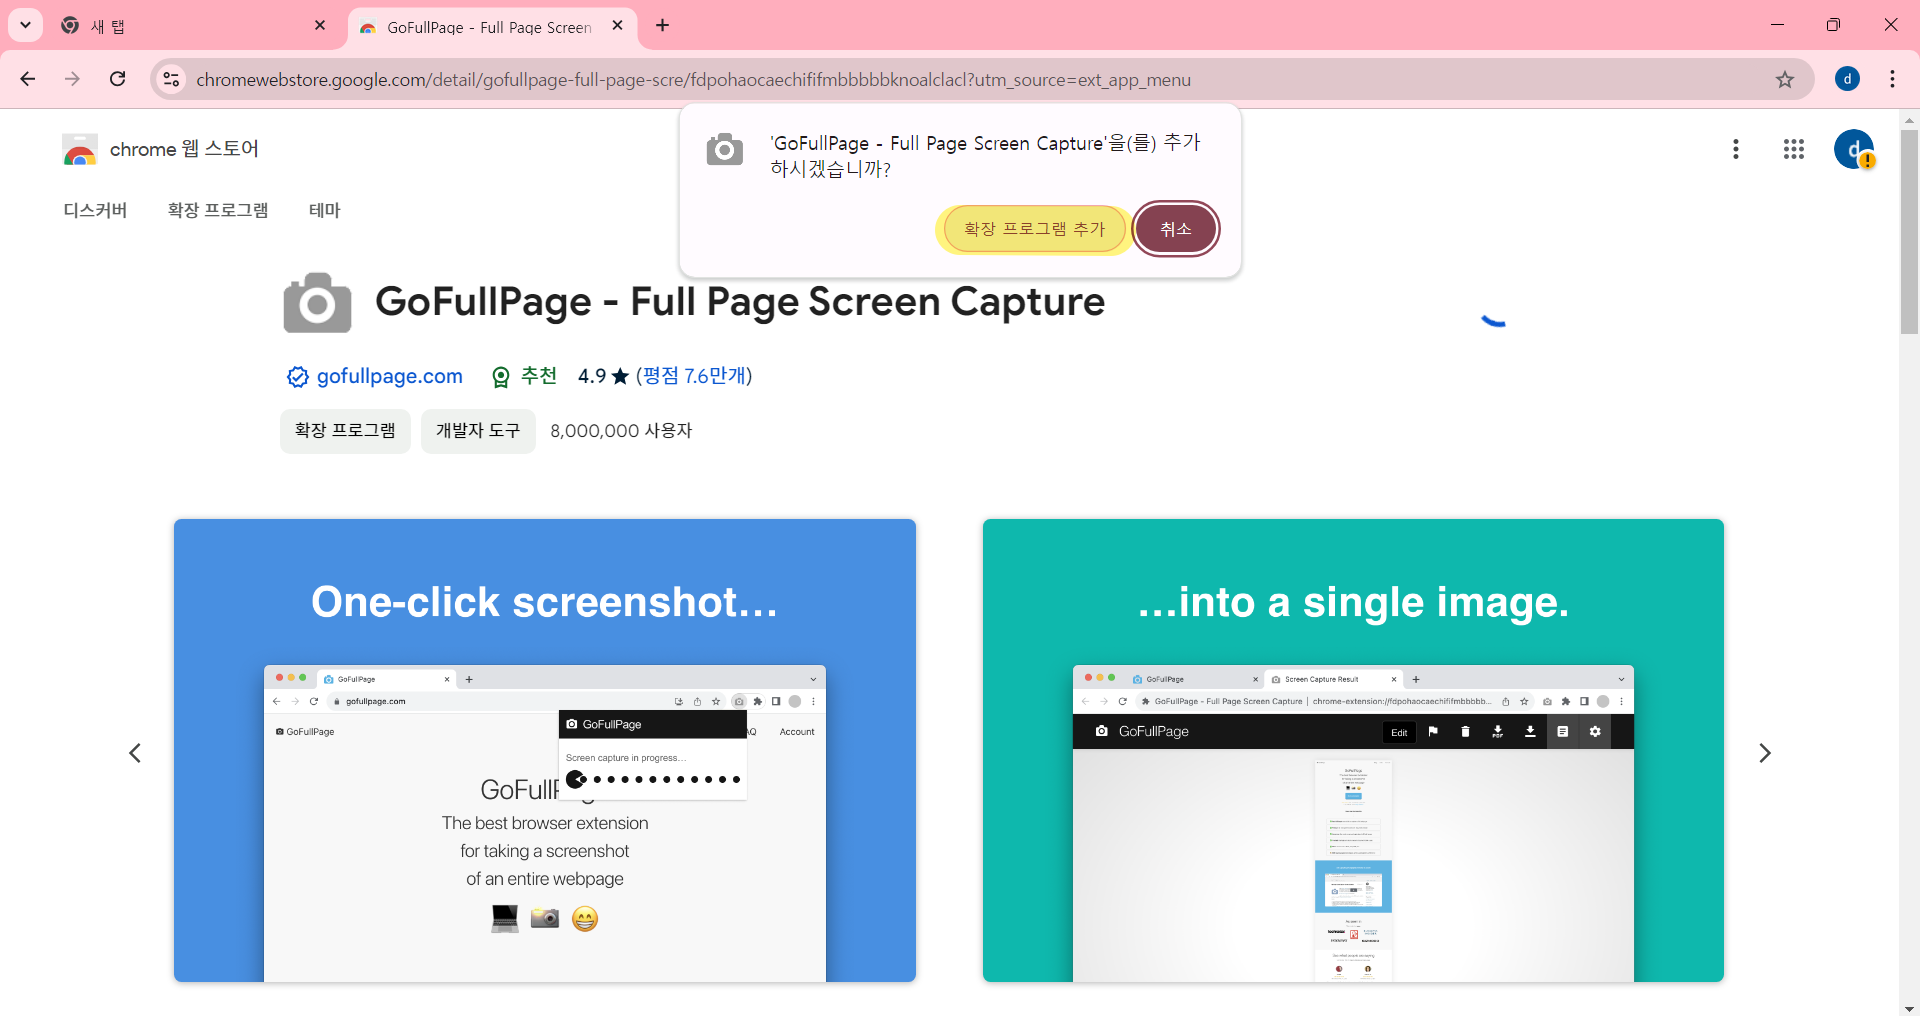Confirm with 확장 프로그램 추가 button
Screen dimensions: 1920x1016
click(x=1034, y=229)
